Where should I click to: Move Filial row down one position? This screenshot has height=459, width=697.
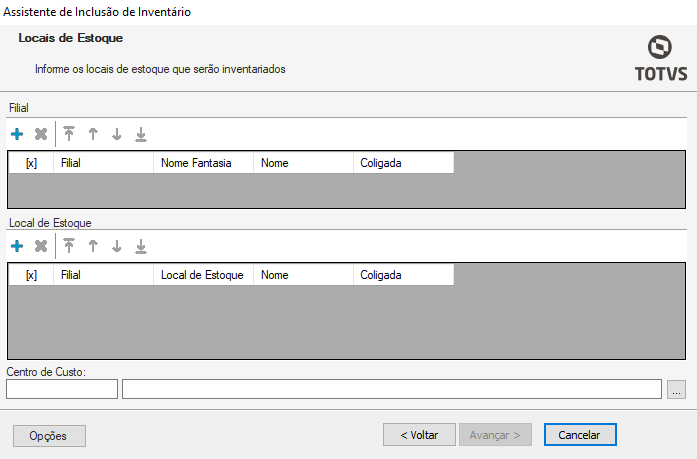coord(117,134)
